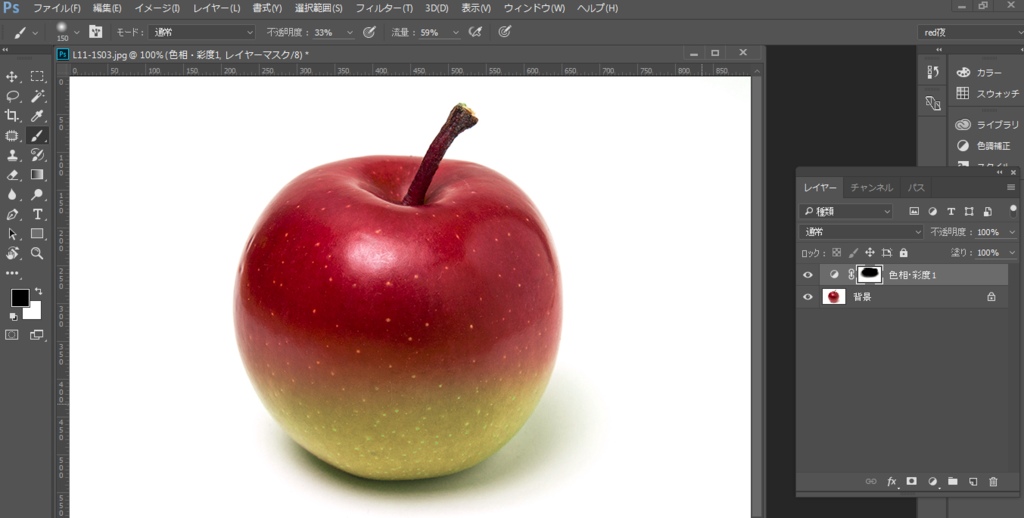Toggle lock position
This screenshot has width=1024, height=518.
click(870, 253)
